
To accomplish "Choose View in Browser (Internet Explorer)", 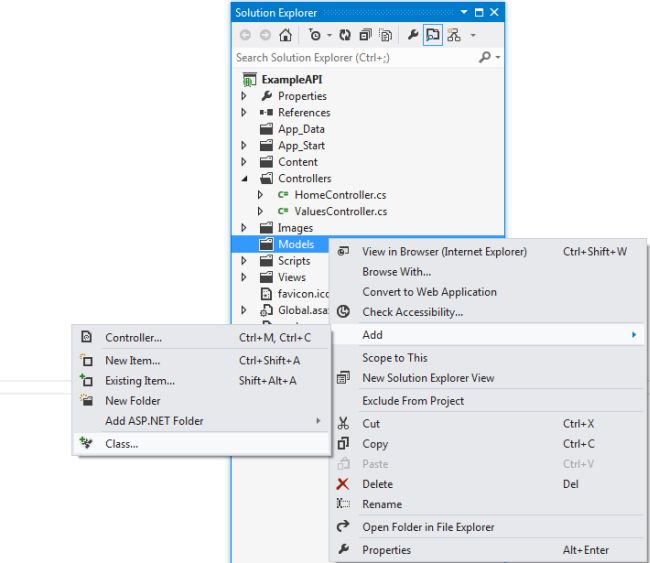I will 444,252.
